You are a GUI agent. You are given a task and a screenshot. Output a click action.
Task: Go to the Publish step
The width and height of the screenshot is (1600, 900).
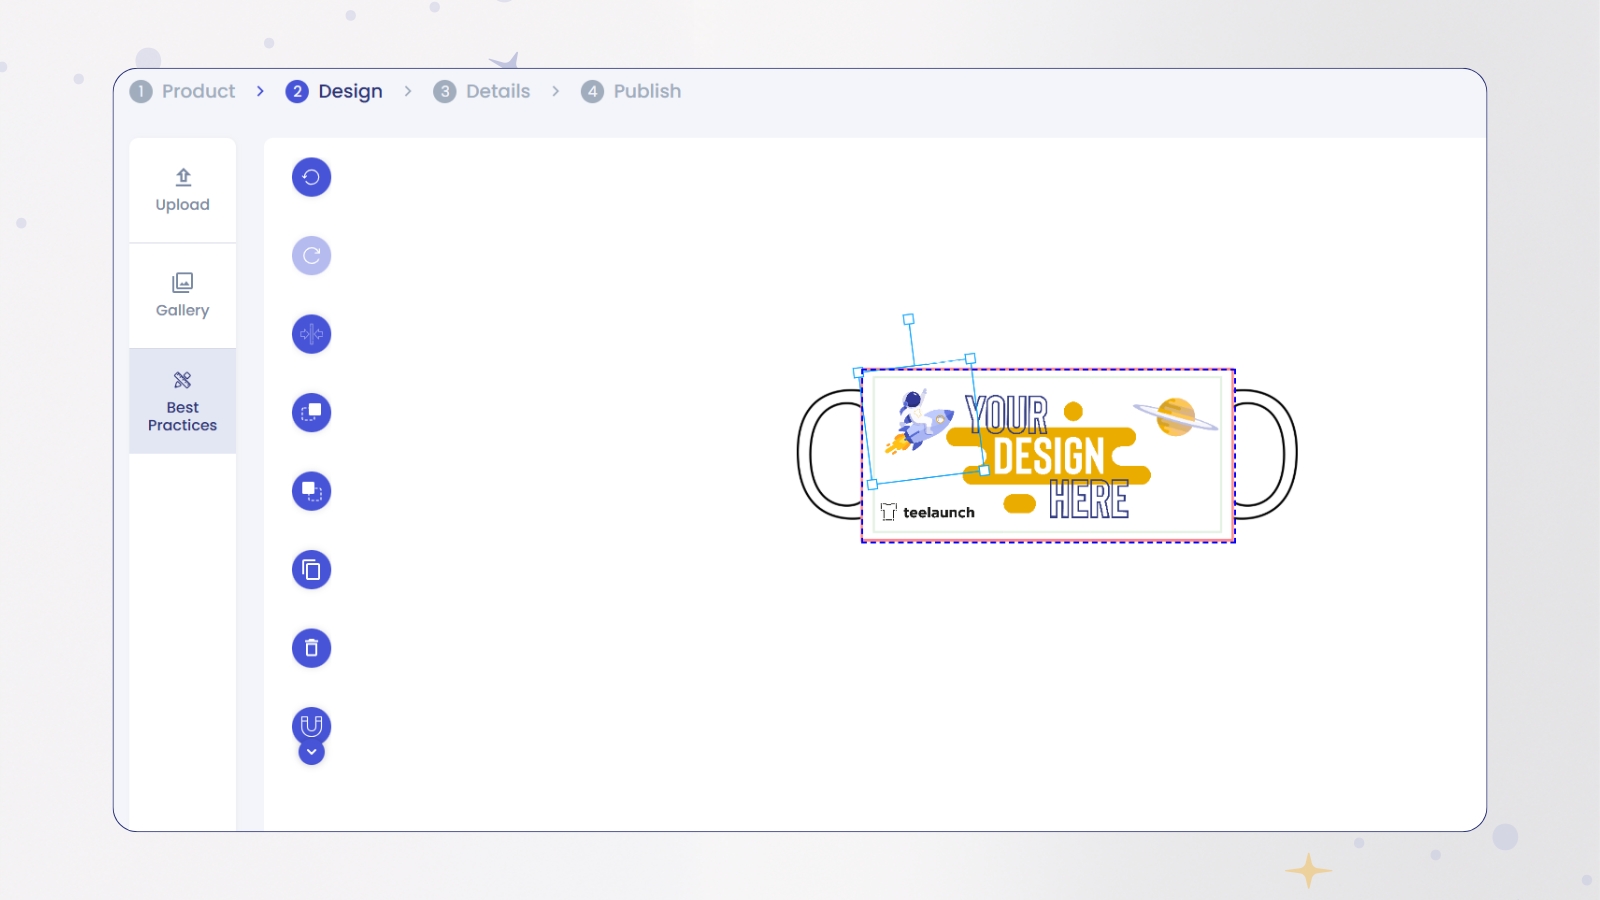point(631,91)
